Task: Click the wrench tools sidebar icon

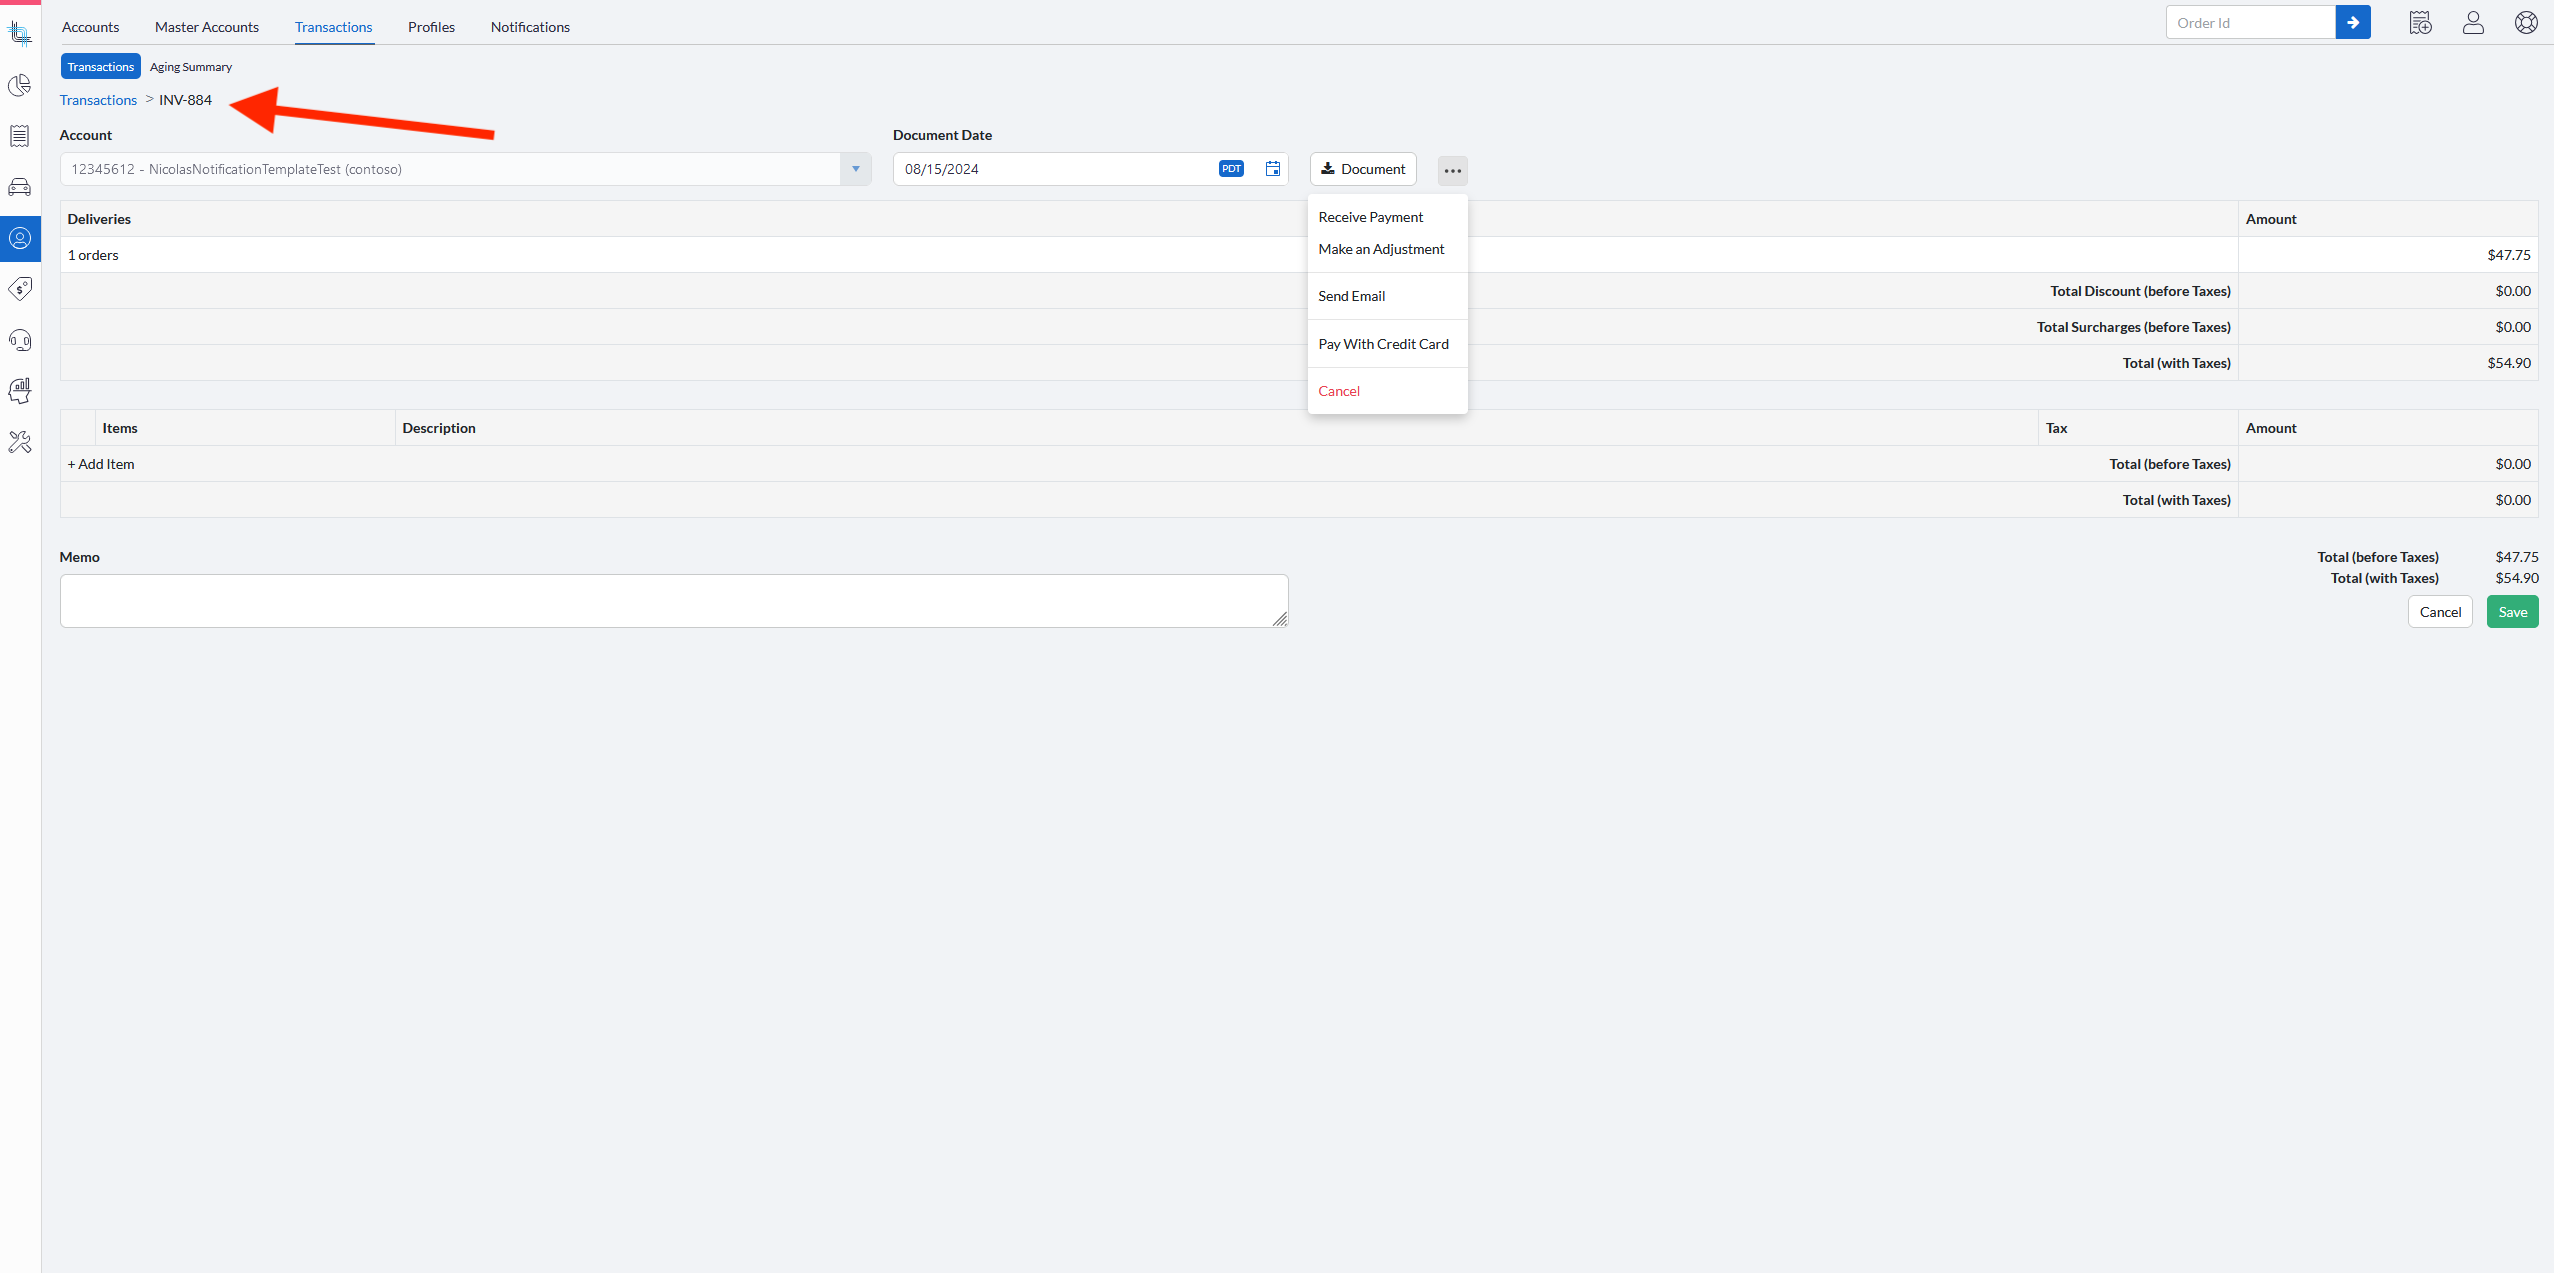Action: tap(20, 442)
